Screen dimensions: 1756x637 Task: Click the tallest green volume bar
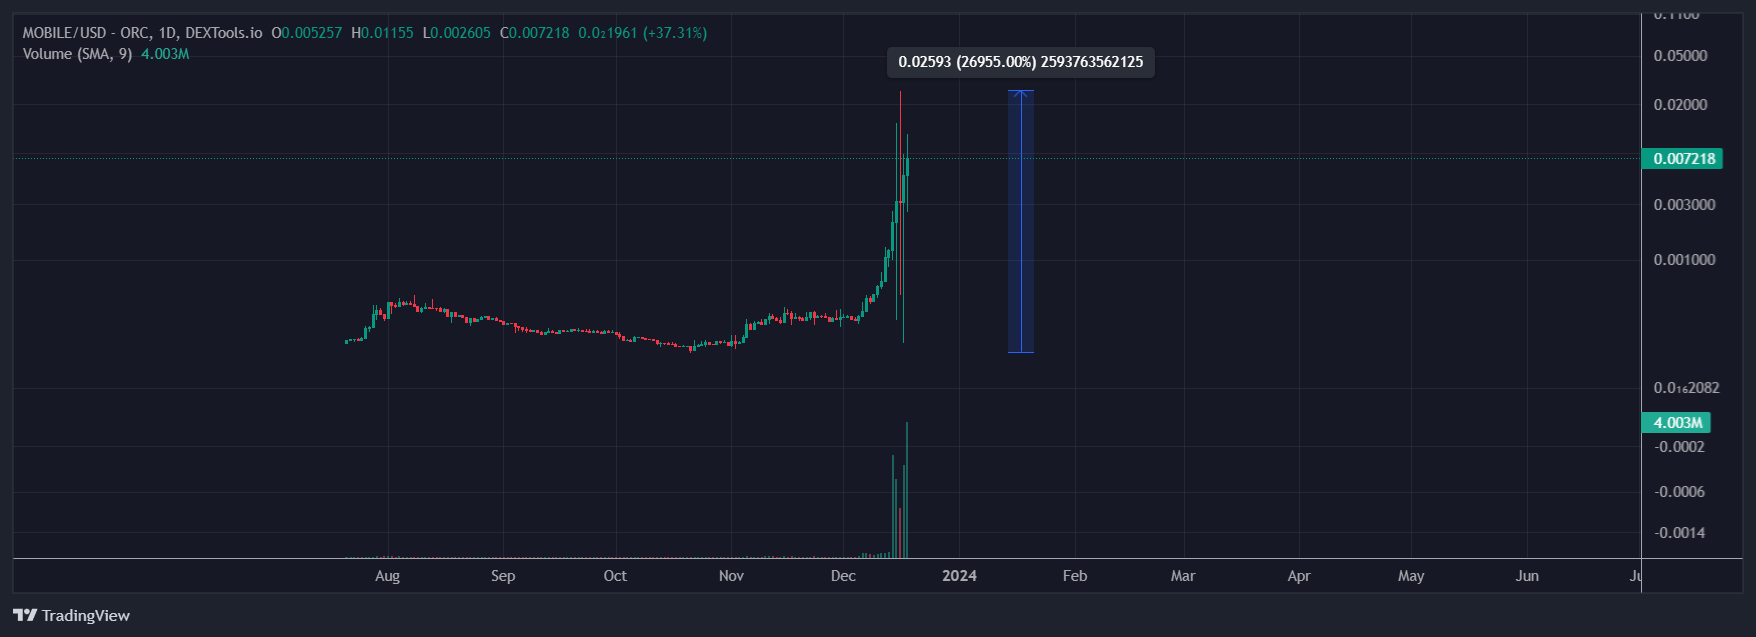tap(907, 490)
